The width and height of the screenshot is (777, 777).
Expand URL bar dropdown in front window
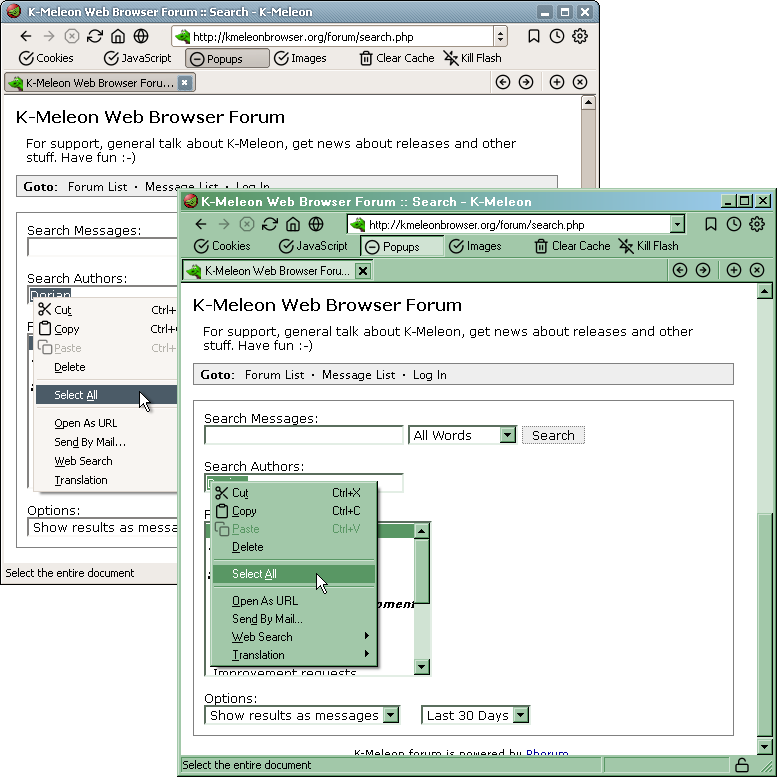click(677, 225)
